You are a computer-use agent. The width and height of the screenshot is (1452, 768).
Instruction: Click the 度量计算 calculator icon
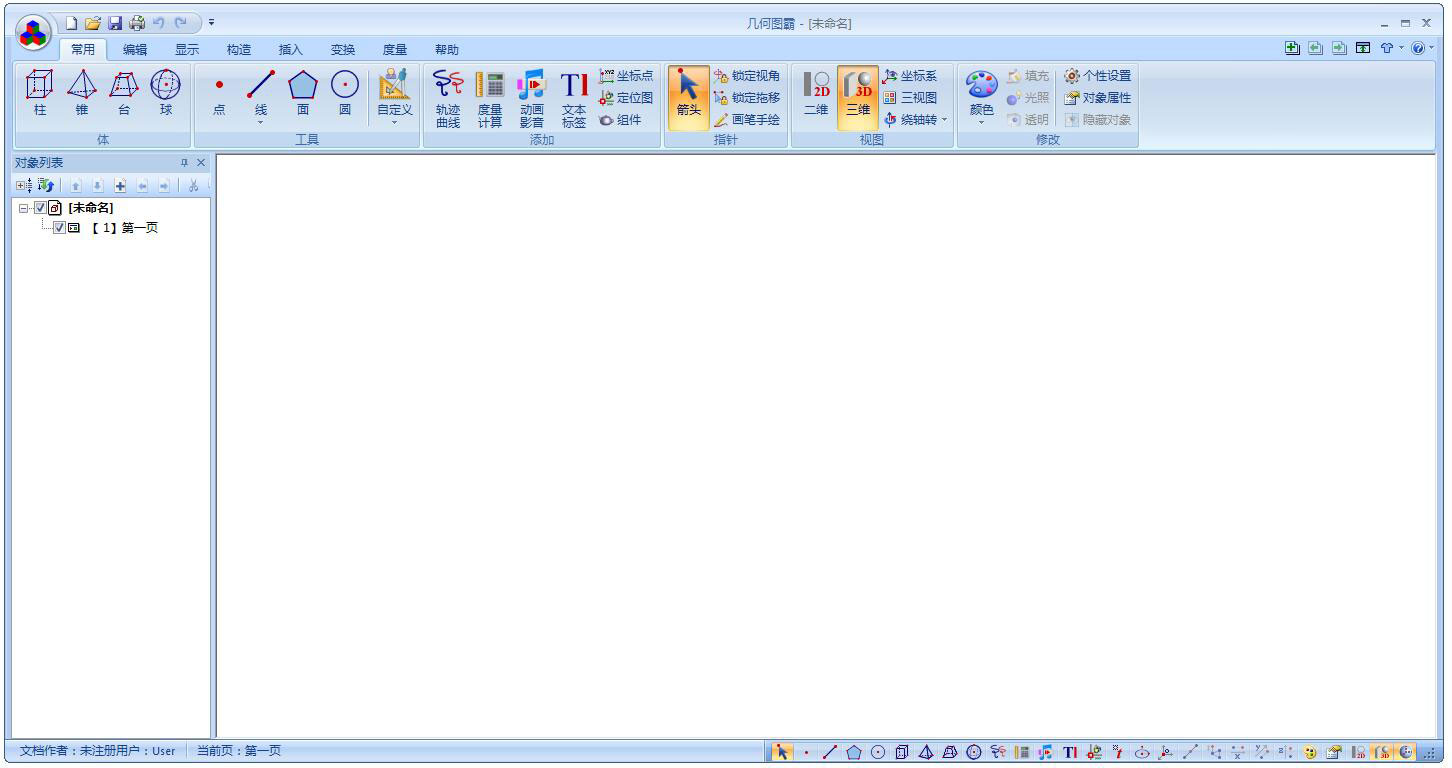(x=490, y=98)
